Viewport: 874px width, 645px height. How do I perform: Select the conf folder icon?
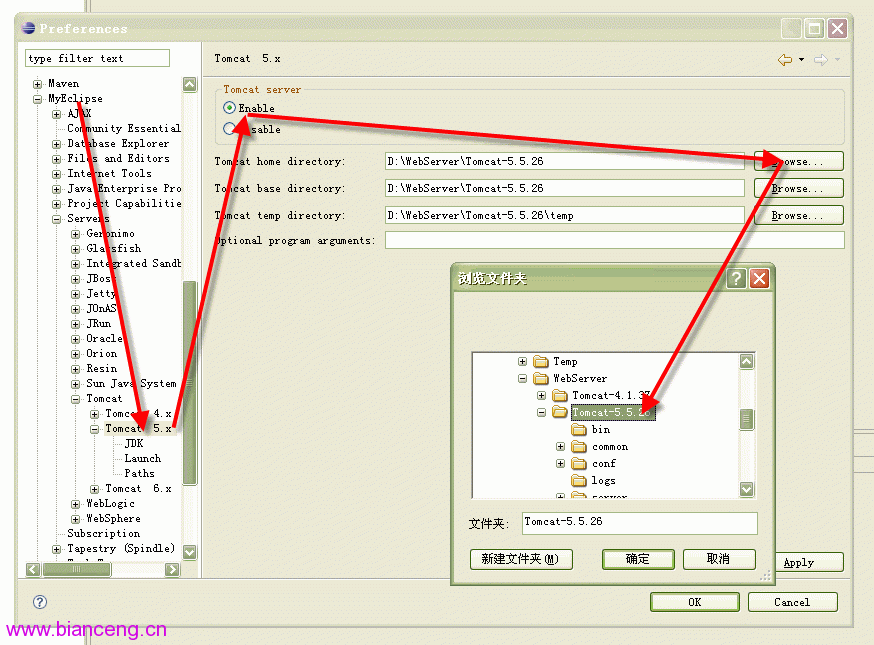click(x=579, y=464)
